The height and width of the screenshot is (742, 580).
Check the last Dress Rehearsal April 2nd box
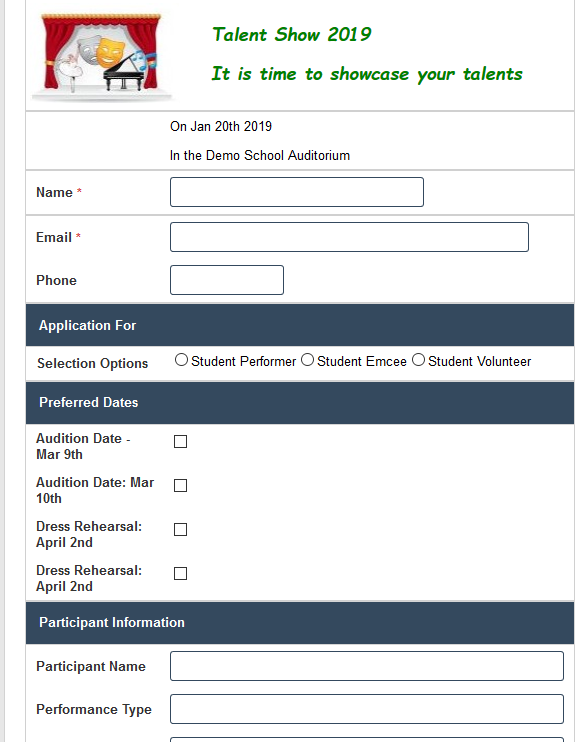[180, 574]
